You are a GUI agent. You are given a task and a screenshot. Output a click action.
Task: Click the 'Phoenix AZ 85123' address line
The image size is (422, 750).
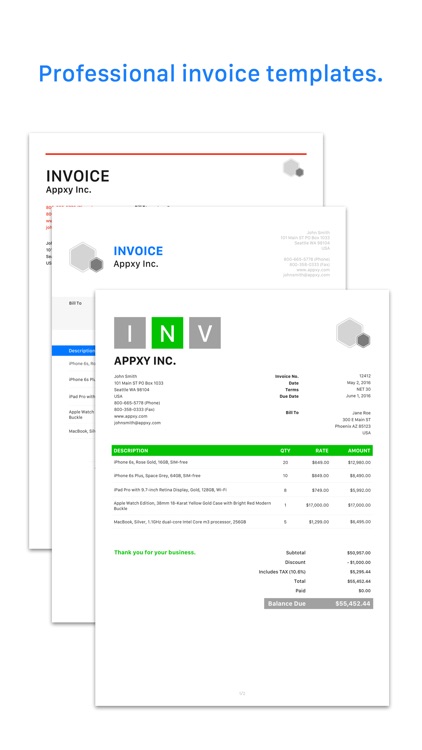coord(353,426)
